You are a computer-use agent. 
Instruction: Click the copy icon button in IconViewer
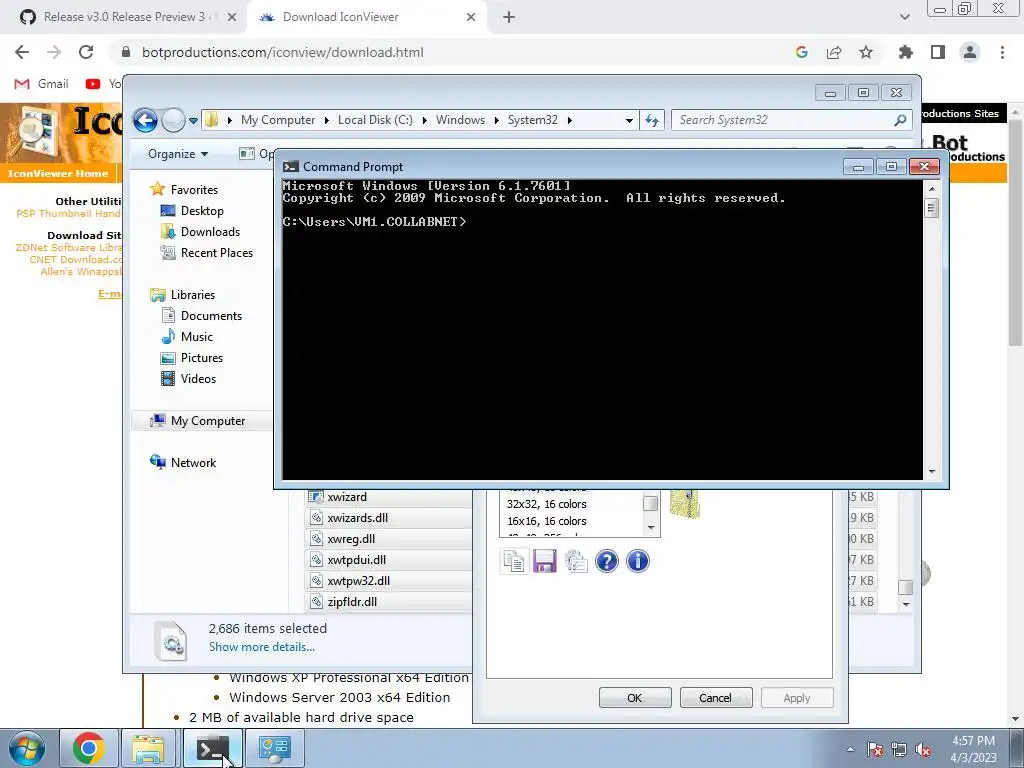click(514, 562)
